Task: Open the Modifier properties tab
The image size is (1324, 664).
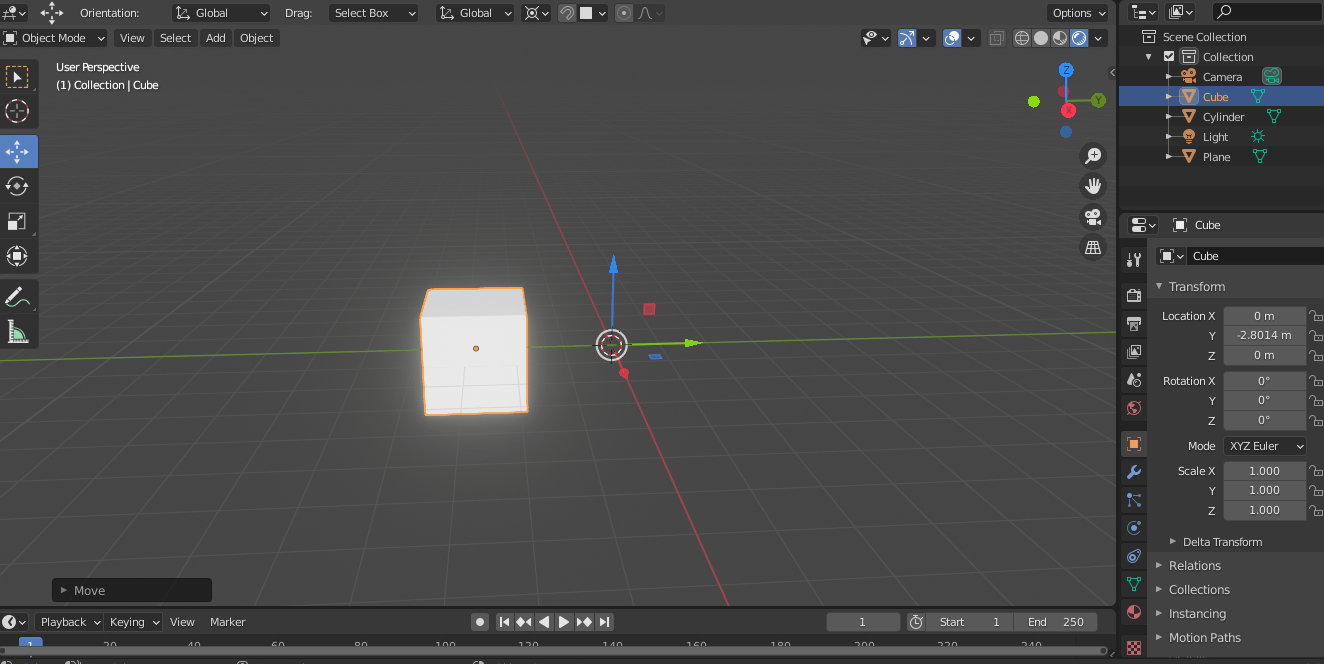Action: pyautogui.click(x=1133, y=471)
